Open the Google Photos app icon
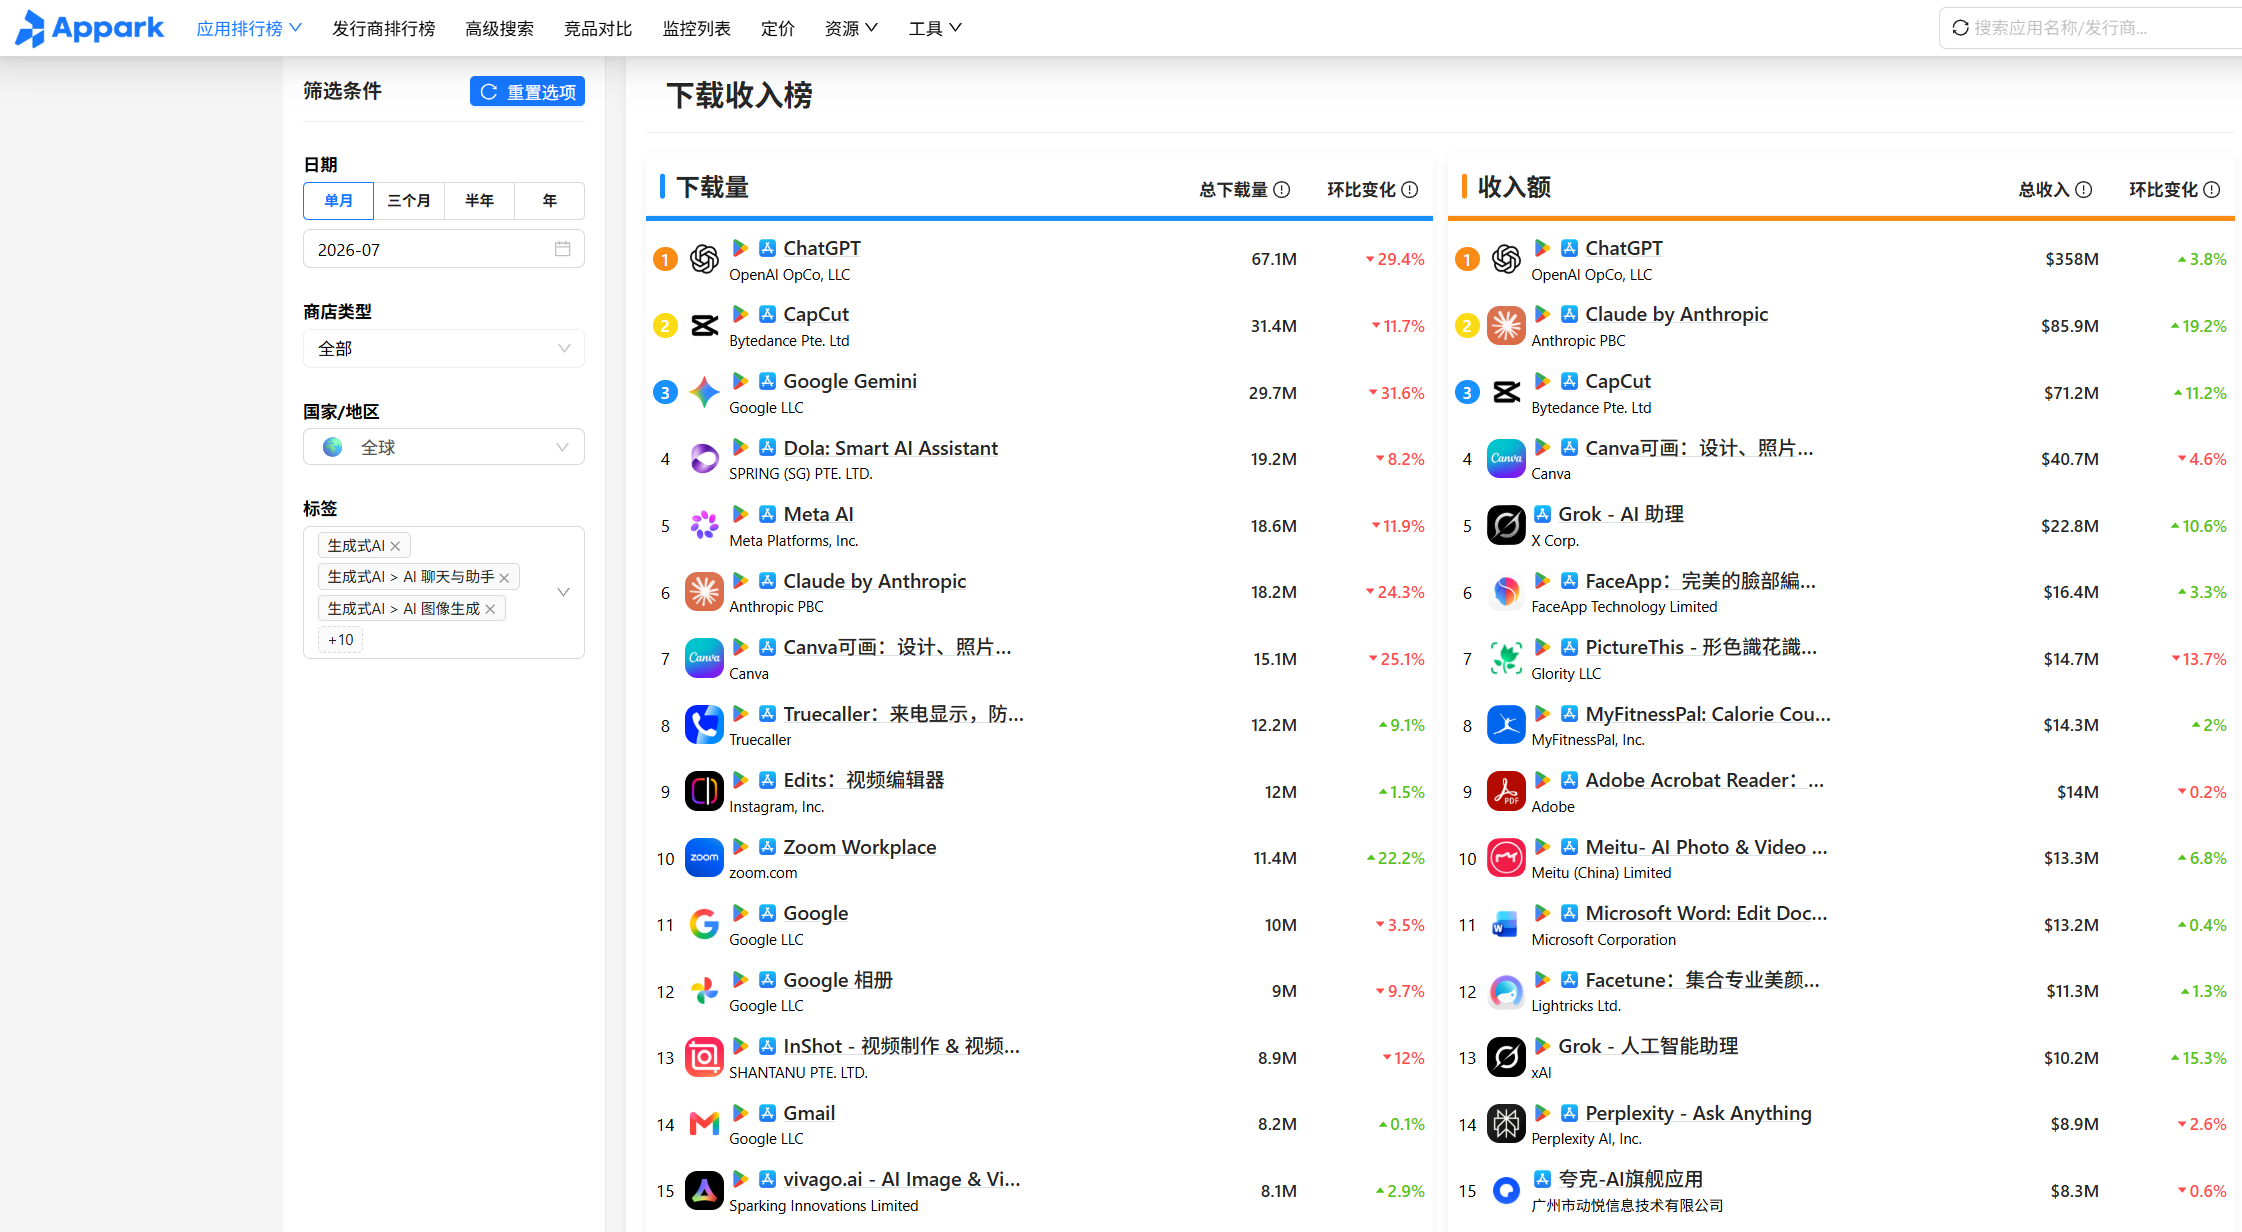The width and height of the screenshot is (2242, 1232). click(x=704, y=991)
